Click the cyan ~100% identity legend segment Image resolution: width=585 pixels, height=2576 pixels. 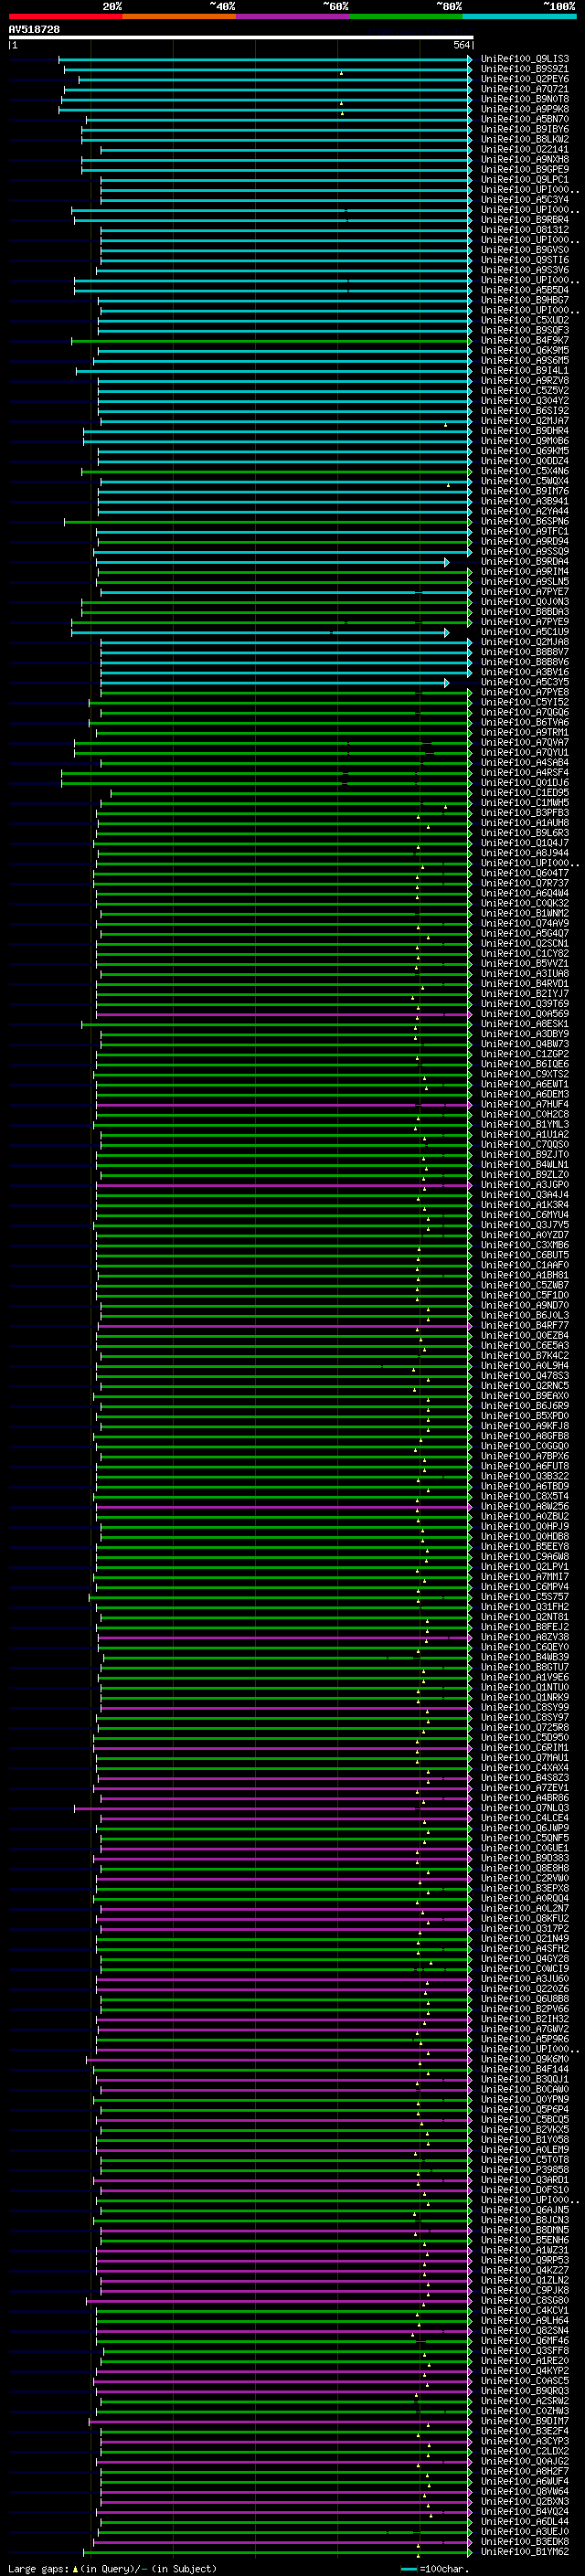(x=519, y=16)
